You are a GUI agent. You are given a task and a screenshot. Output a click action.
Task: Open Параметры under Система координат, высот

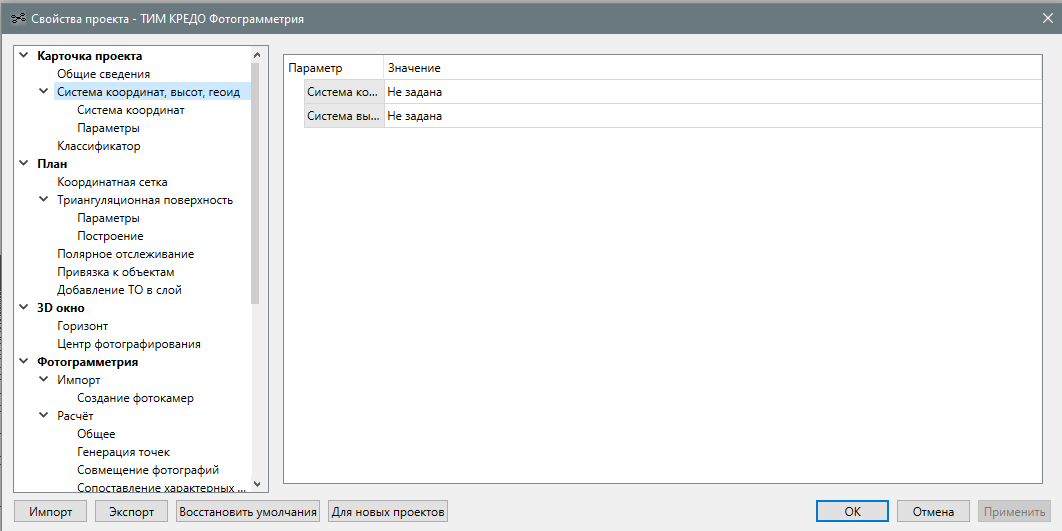pos(108,128)
